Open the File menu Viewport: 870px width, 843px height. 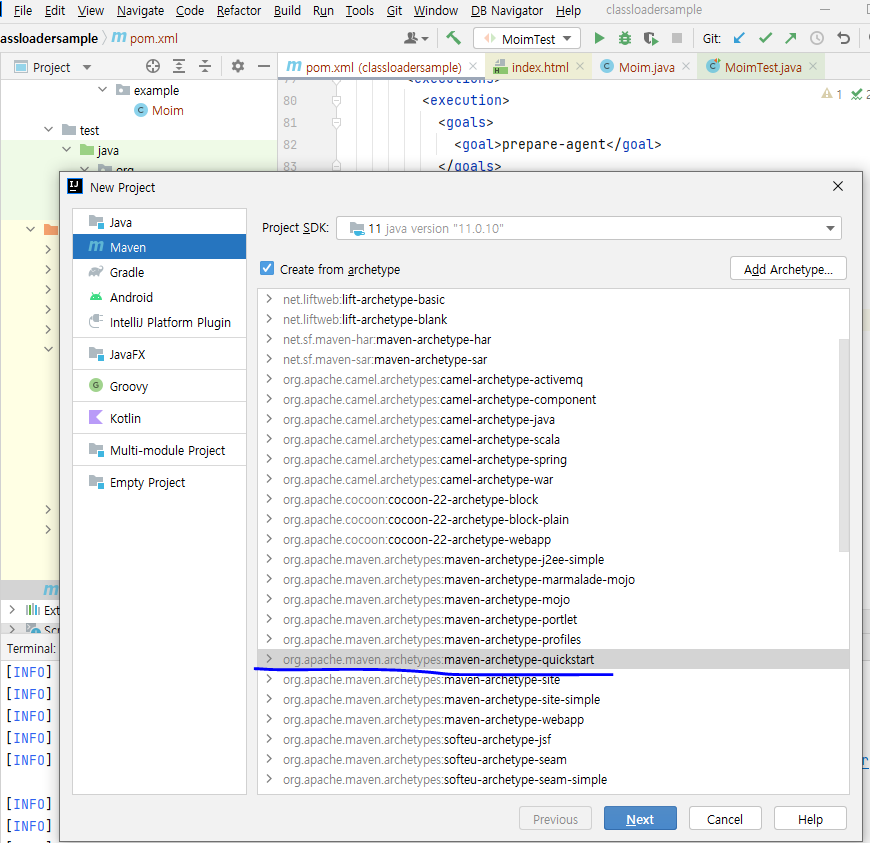tap(22, 11)
